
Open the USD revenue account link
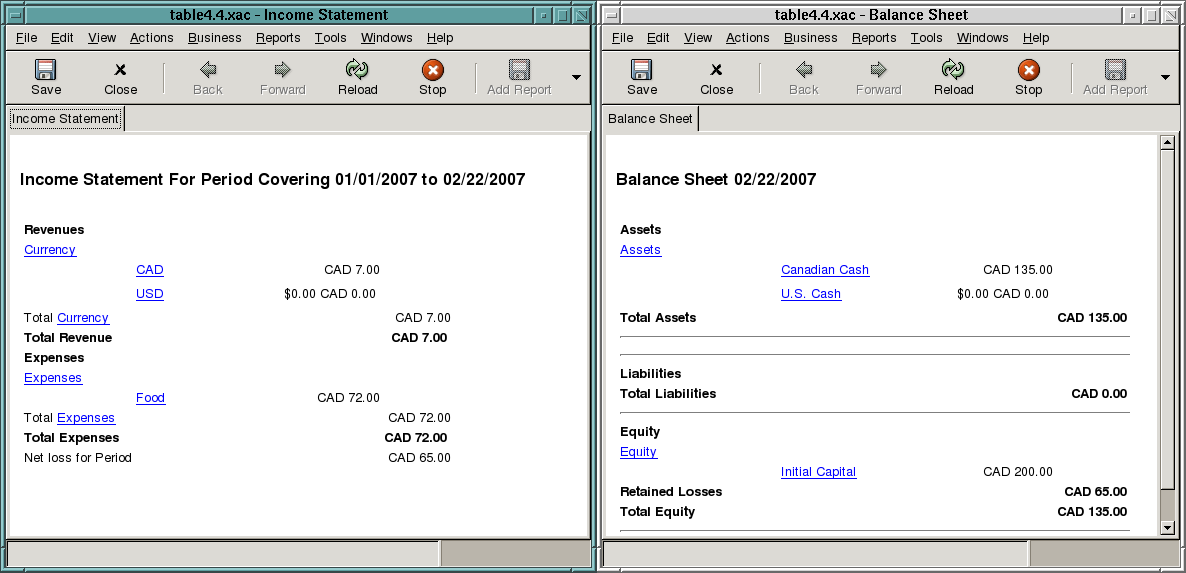coord(149,294)
